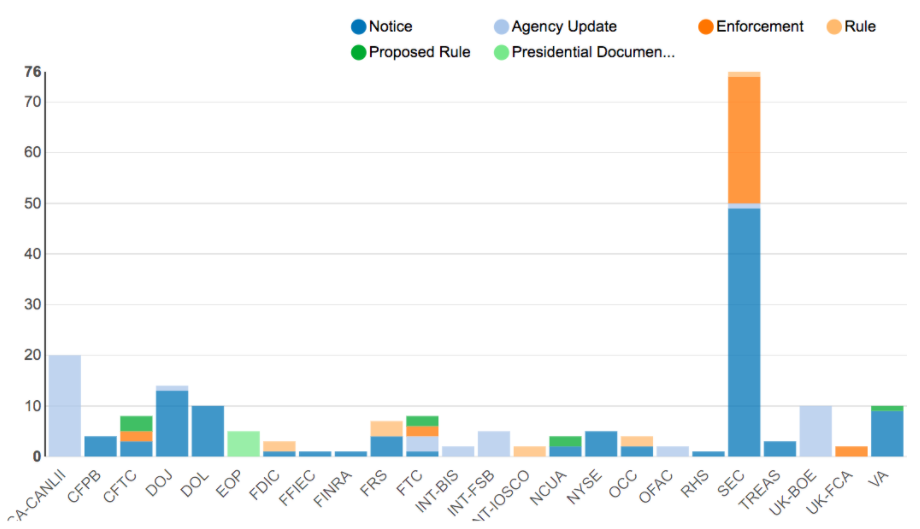Select the UK-BOE Agency Update bar
This screenshot has height=529, width=920.
(816, 431)
